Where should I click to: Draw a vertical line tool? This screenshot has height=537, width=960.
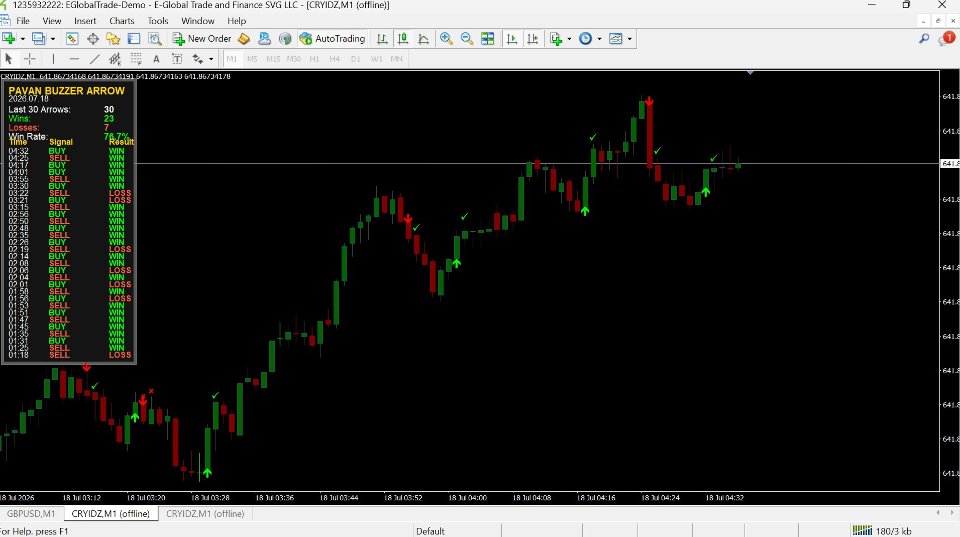click(53, 59)
